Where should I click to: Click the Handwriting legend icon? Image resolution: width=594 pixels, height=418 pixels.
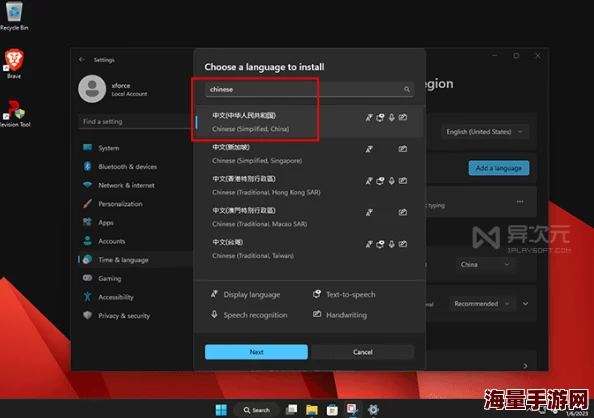(317, 314)
